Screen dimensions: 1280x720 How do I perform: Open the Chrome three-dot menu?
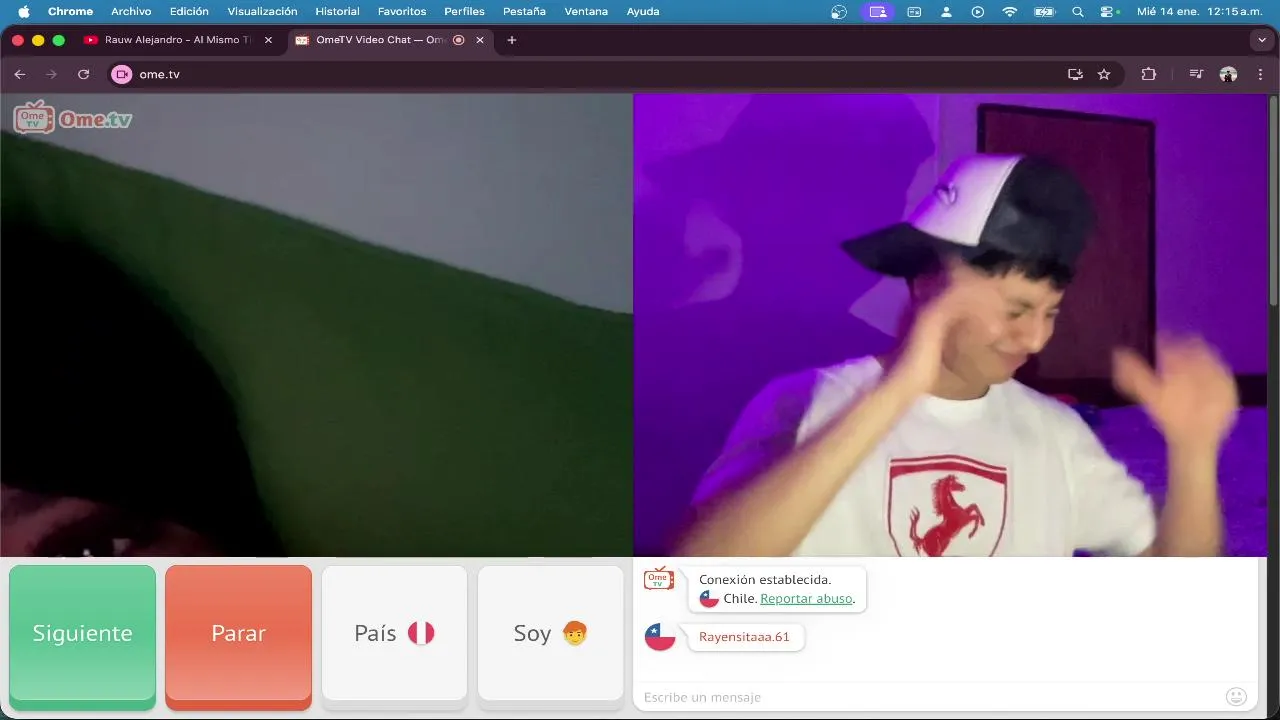pyautogui.click(x=1260, y=74)
